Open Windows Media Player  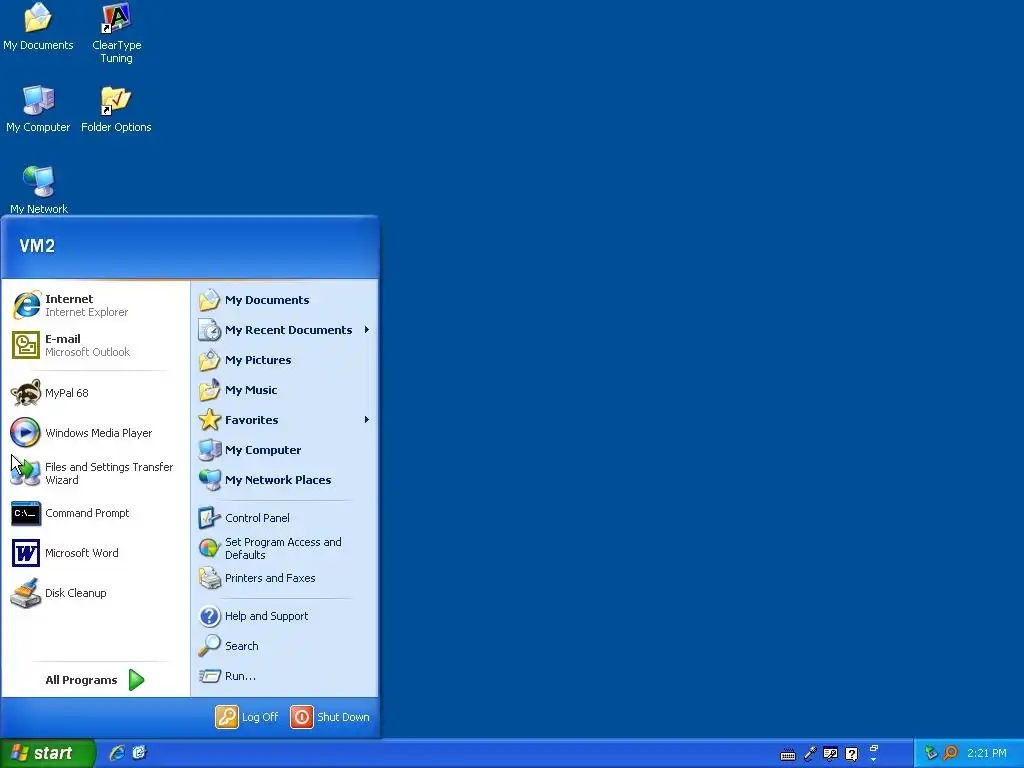[95, 432]
